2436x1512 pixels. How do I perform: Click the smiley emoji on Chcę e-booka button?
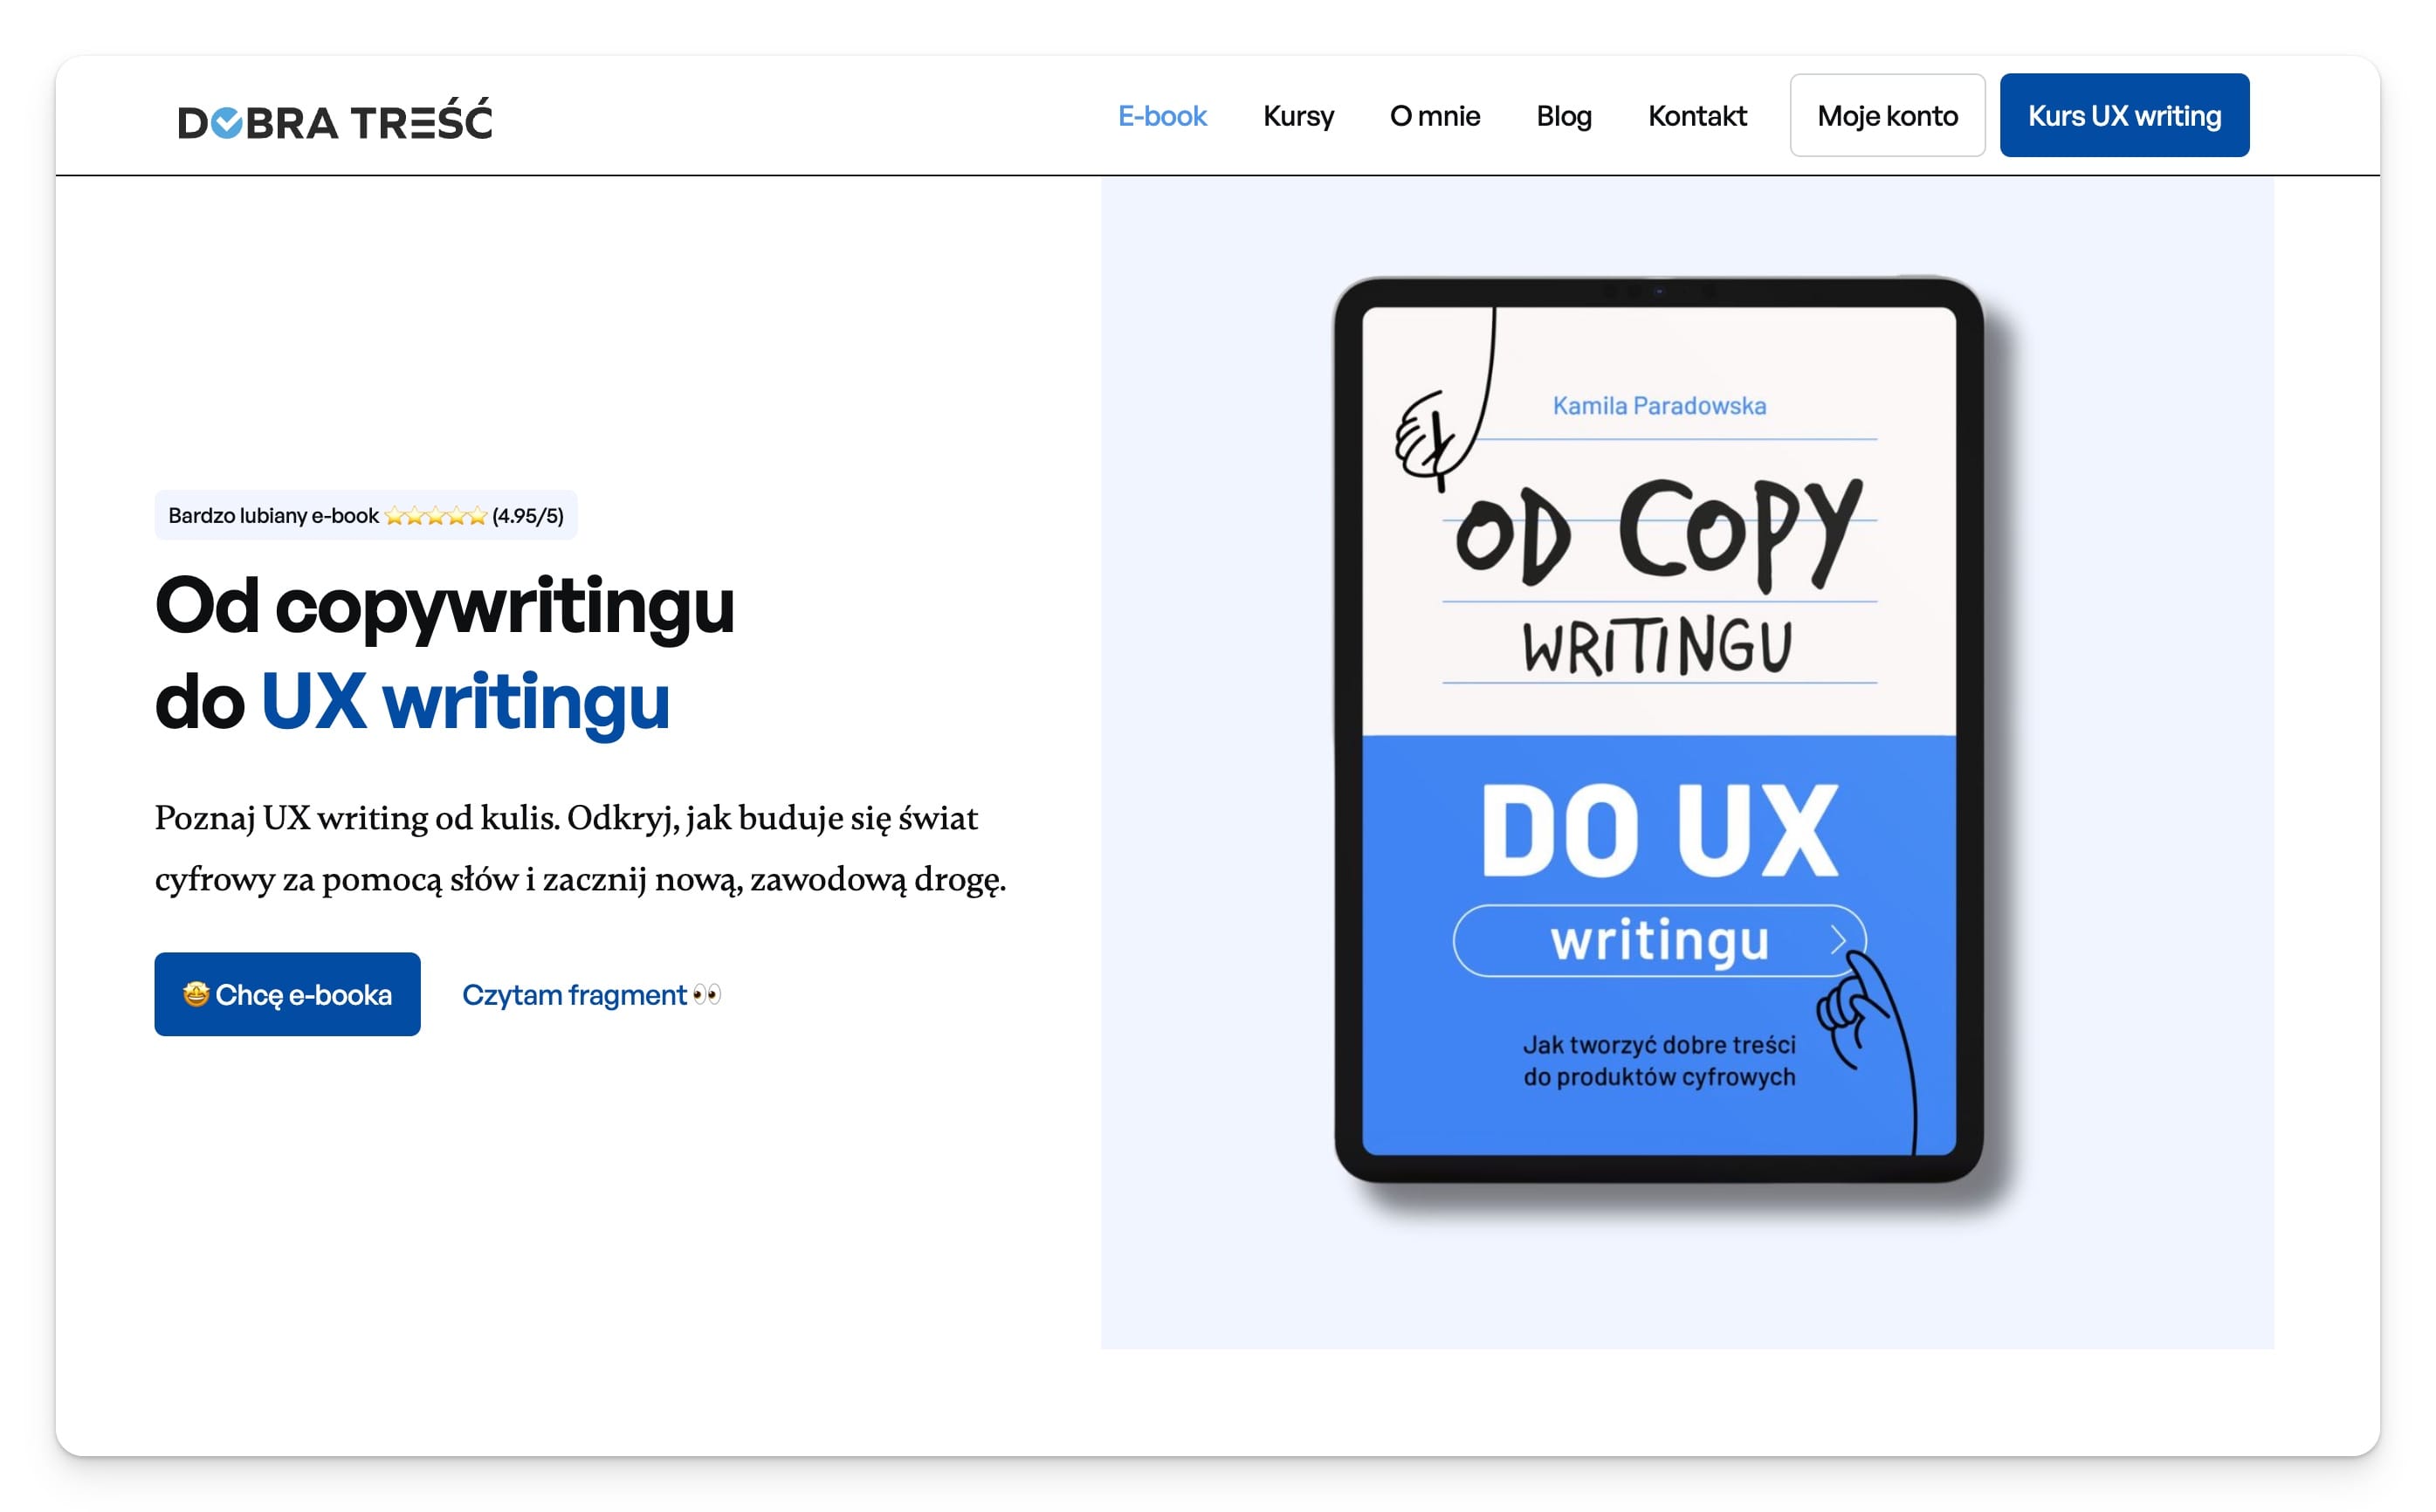point(196,994)
